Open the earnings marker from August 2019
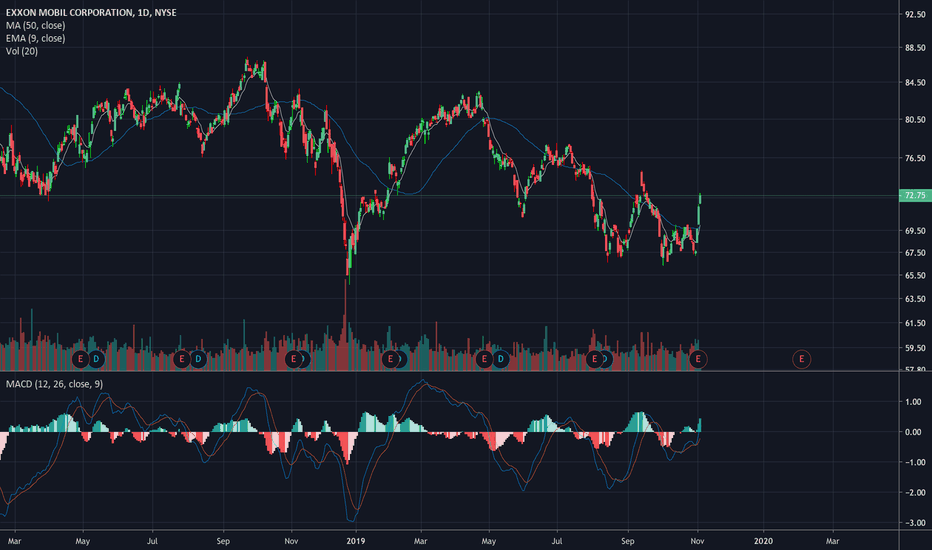 [x=594, y=359]
